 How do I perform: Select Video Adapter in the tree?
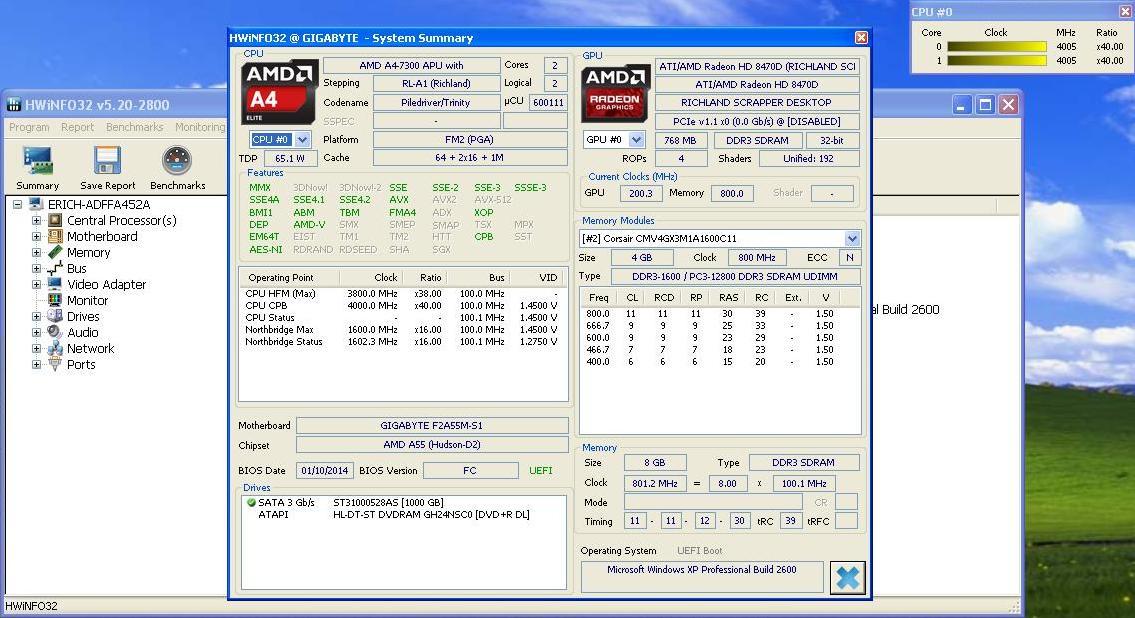[106, 284]
